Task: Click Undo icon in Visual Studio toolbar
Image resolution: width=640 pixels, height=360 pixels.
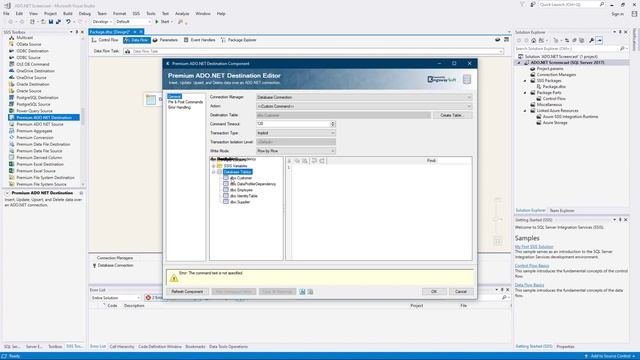Action: pyautogui.click(x=68, y=22)
